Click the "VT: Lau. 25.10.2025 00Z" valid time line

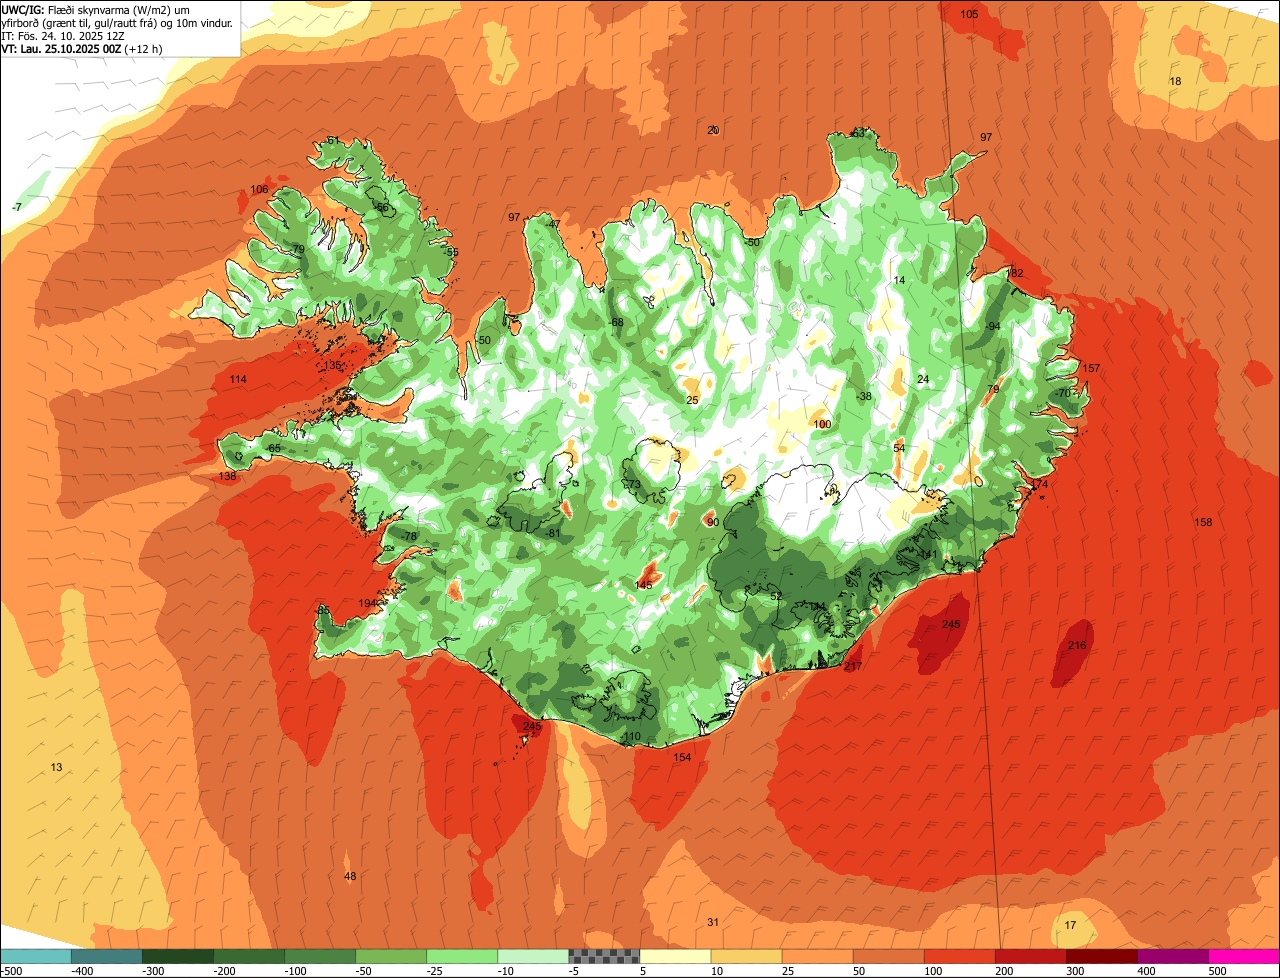[82, 48]
